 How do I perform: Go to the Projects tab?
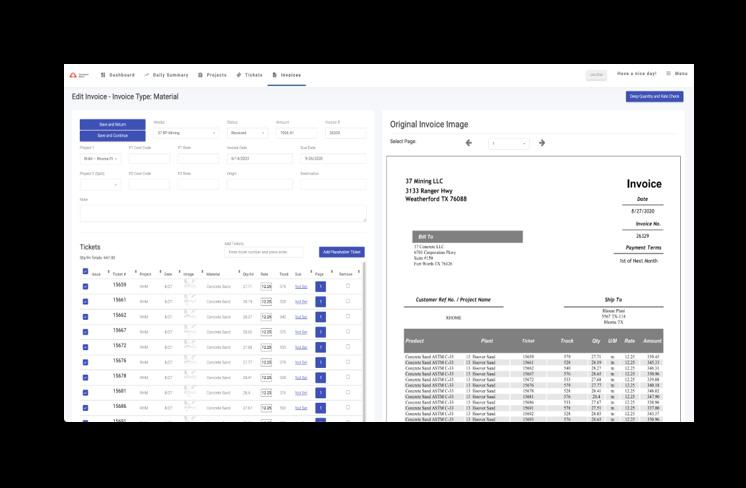tap(212, 75)
